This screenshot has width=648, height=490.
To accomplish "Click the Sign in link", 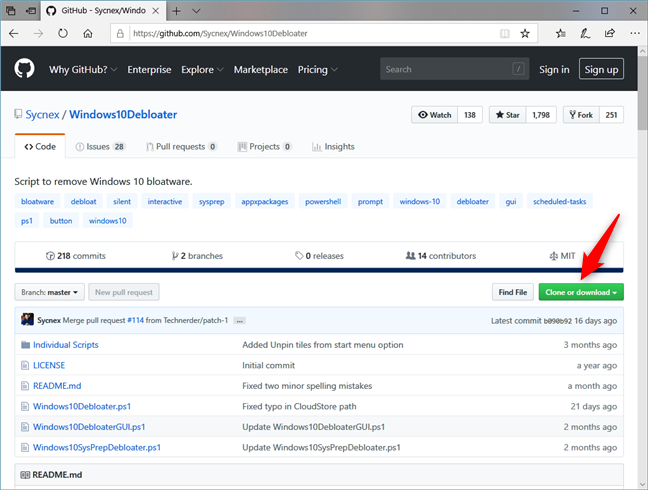I will pos(554,69).
